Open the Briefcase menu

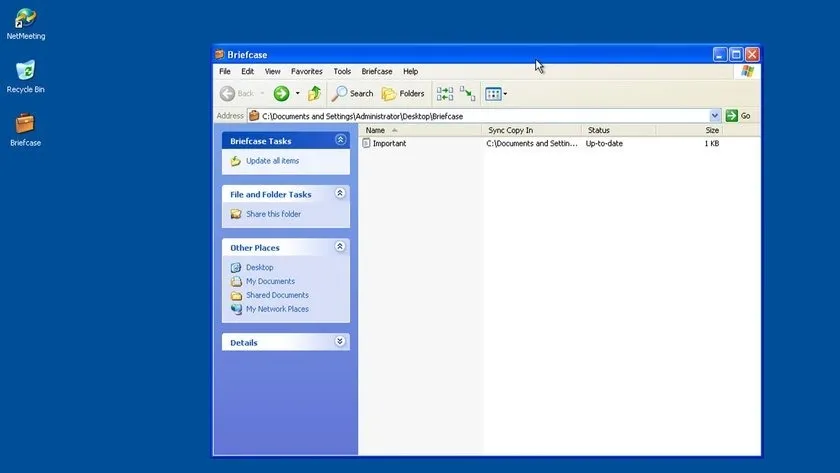point(376,72)
